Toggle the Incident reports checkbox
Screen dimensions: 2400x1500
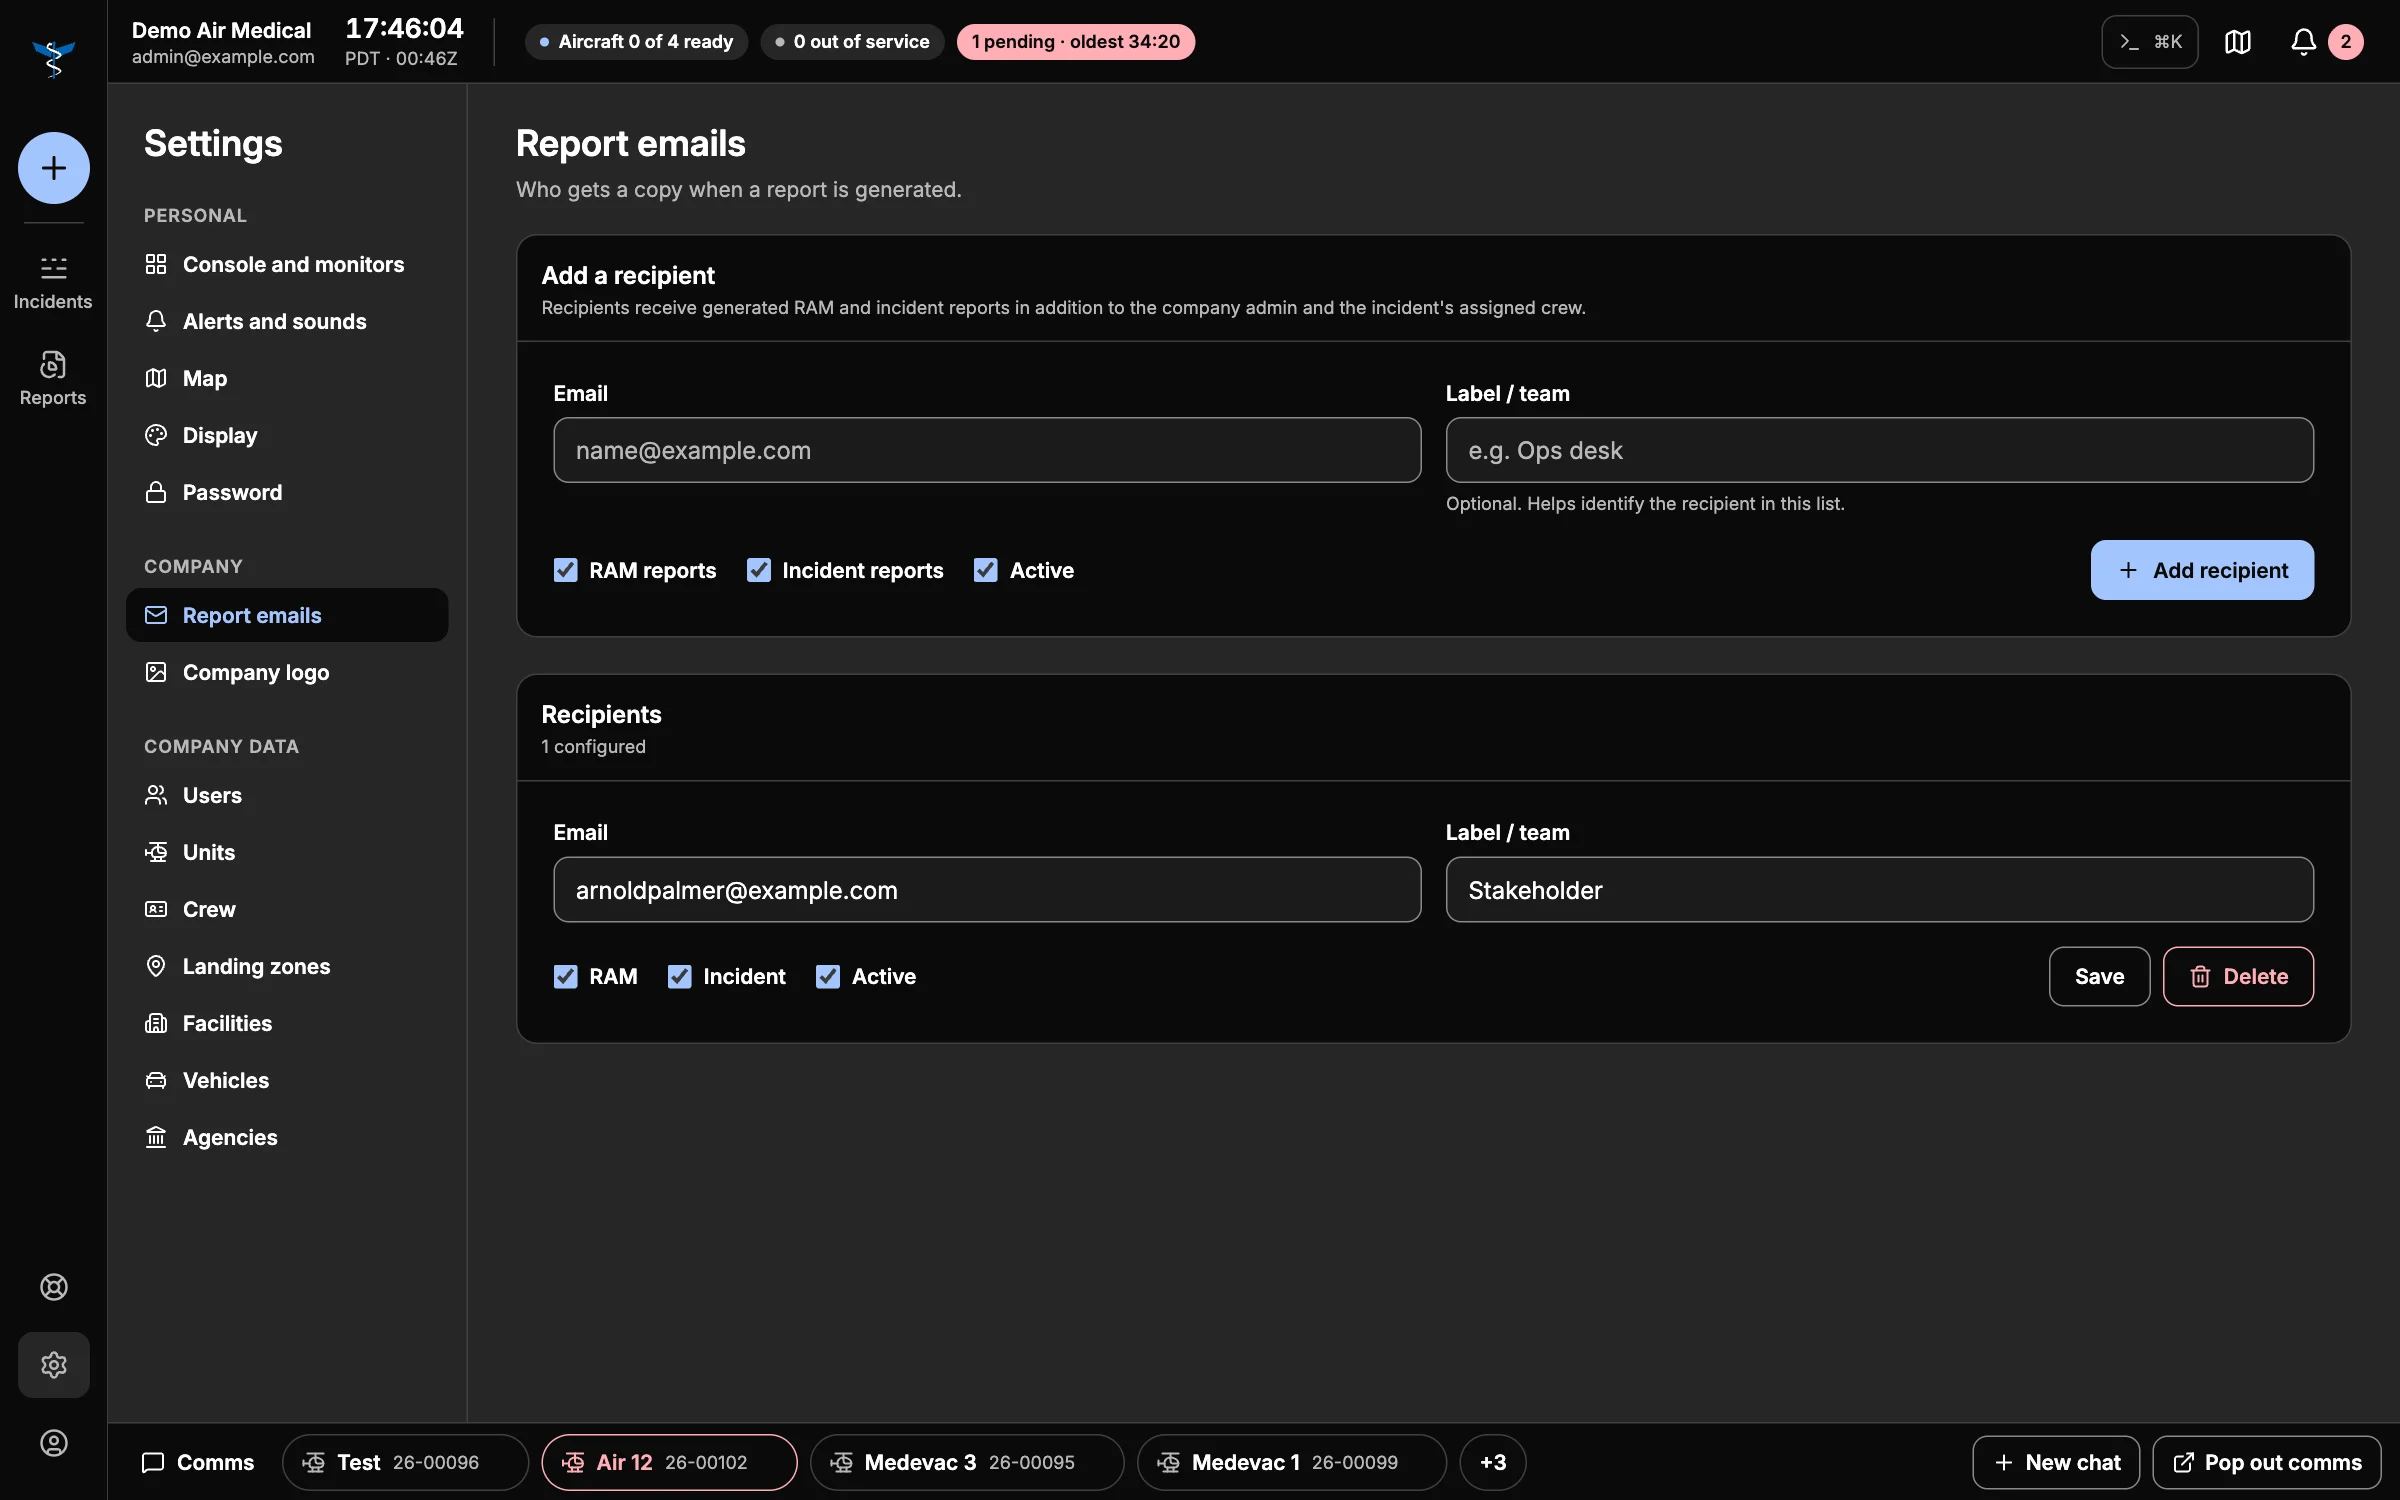point(759,570)
